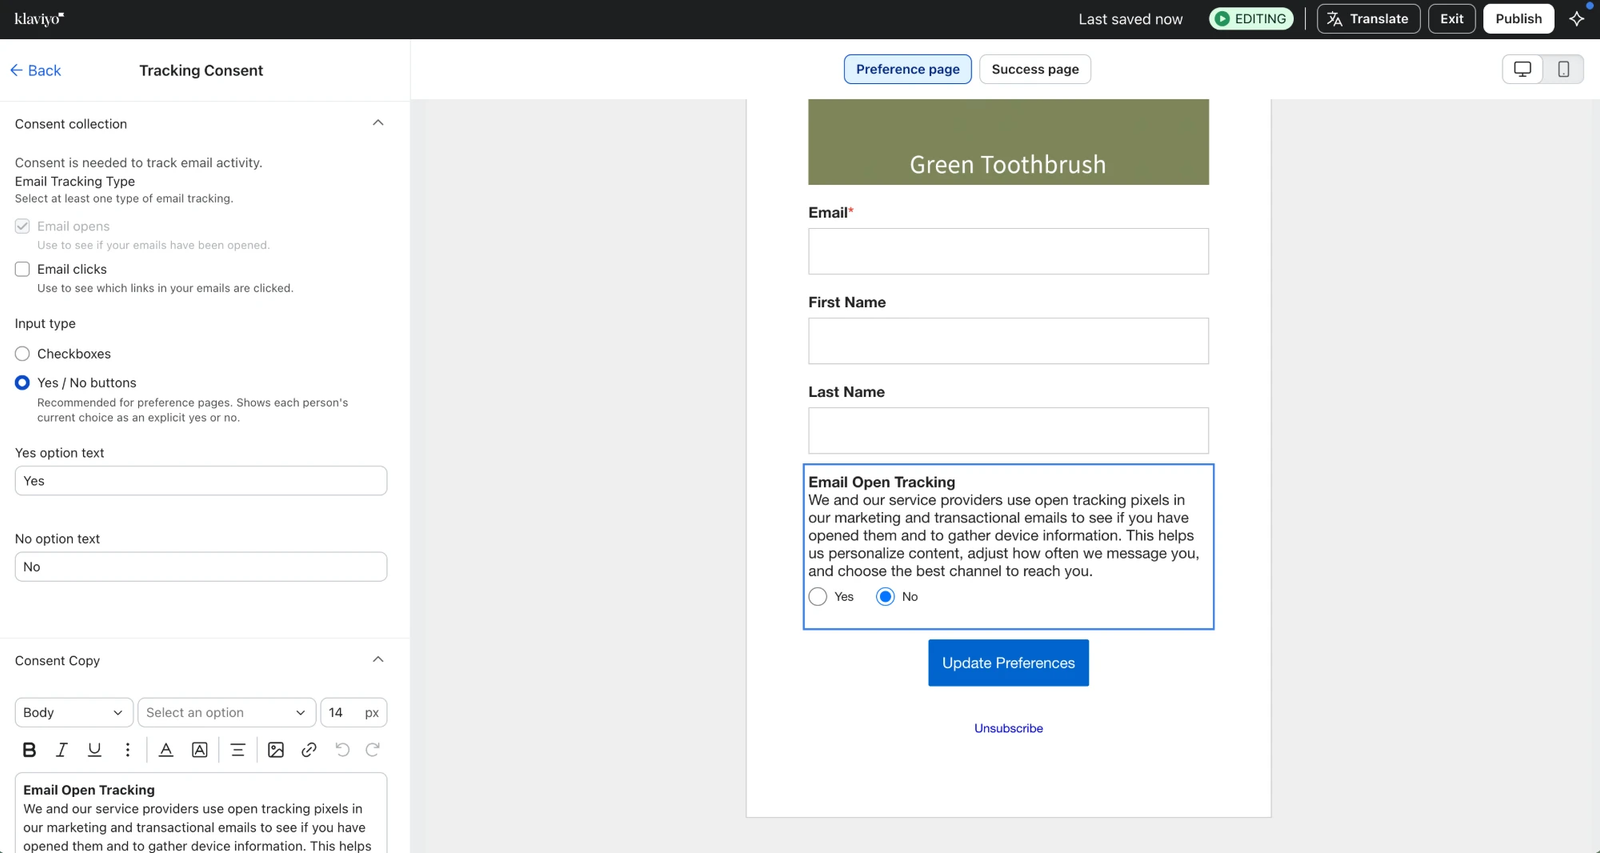Switch to mobile preview icon
The height and width of the screenshot is (853, 1600).
pos(1563,69)
